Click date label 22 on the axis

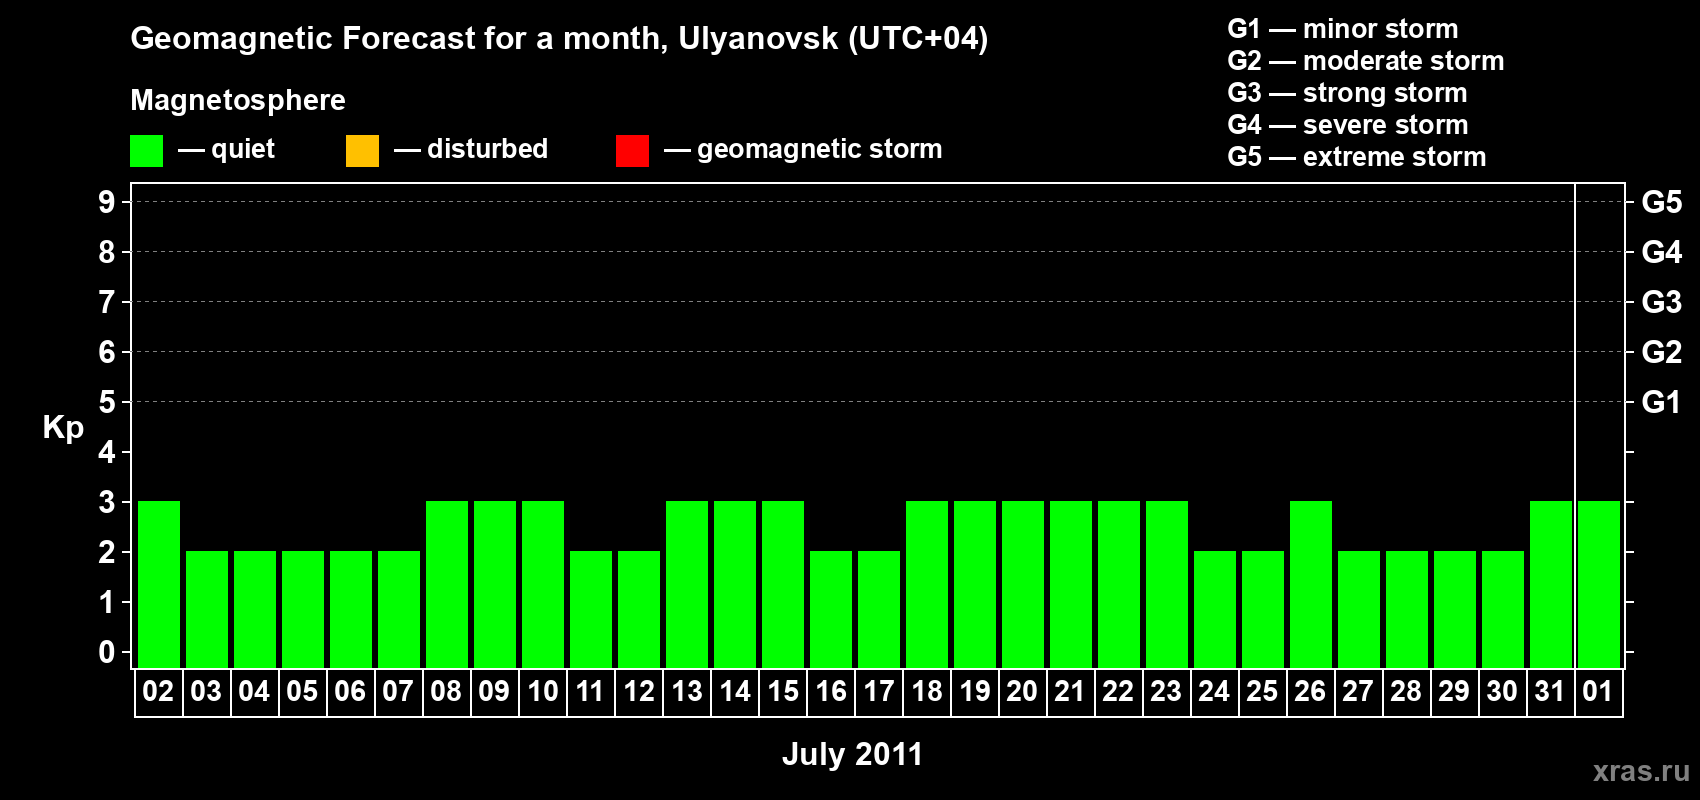1118,691
